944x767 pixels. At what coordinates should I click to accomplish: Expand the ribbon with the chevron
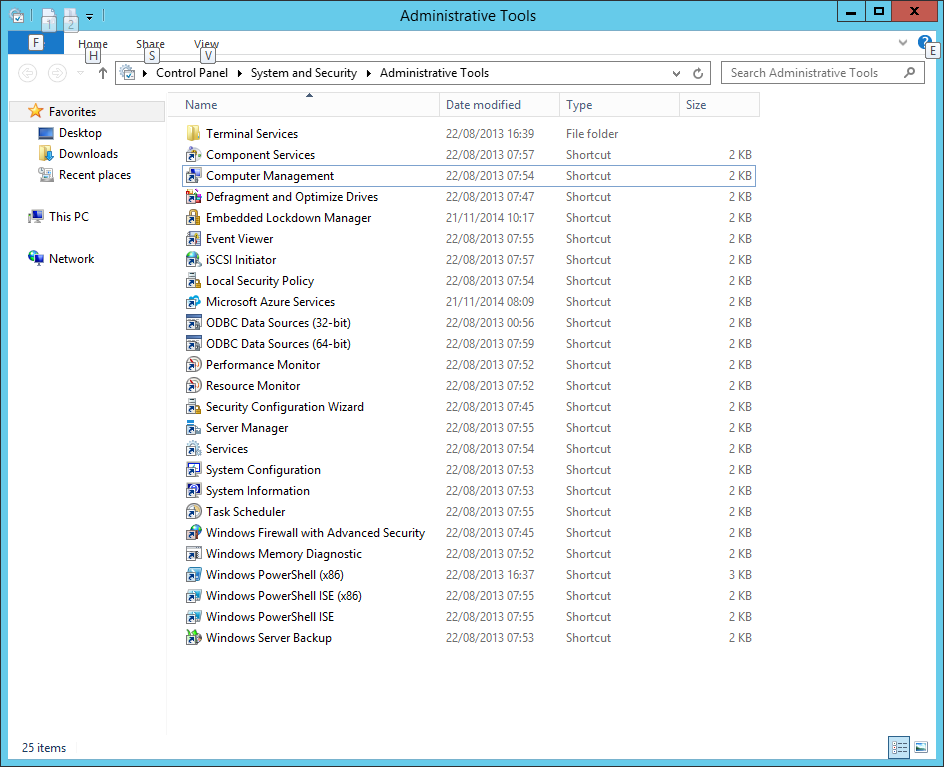903,43
